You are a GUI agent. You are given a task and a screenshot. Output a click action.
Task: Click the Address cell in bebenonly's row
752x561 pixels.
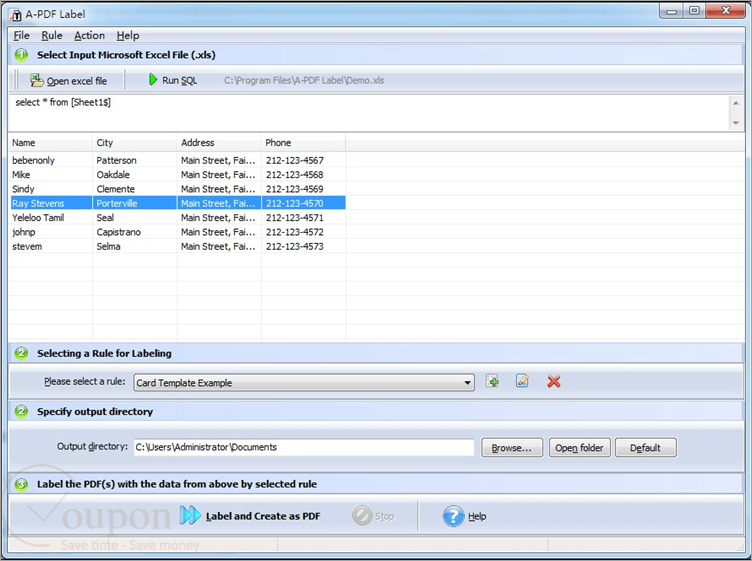[218, 160]
